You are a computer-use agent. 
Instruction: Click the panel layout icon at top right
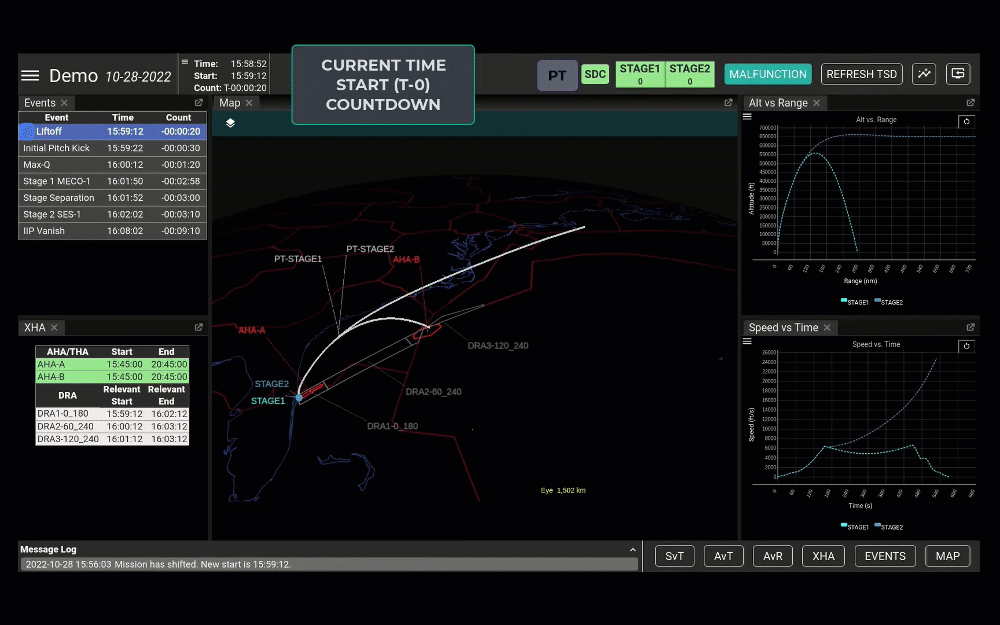click(x=957, y=74)
